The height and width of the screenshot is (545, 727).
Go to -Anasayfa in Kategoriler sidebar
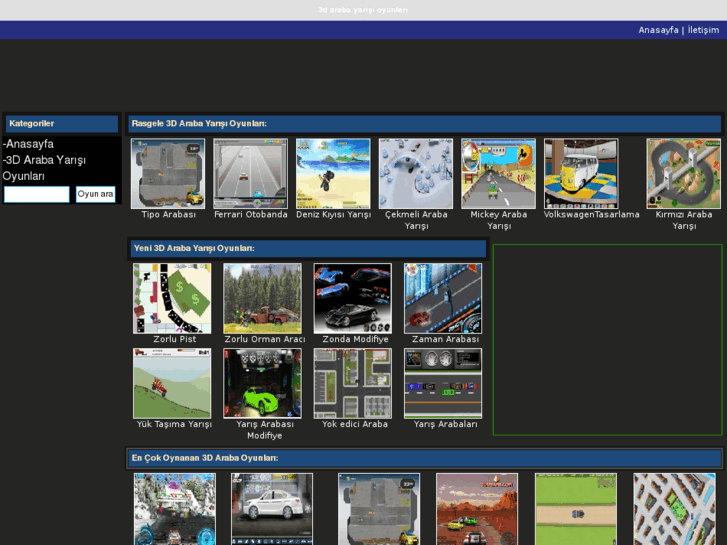point(28,144)
